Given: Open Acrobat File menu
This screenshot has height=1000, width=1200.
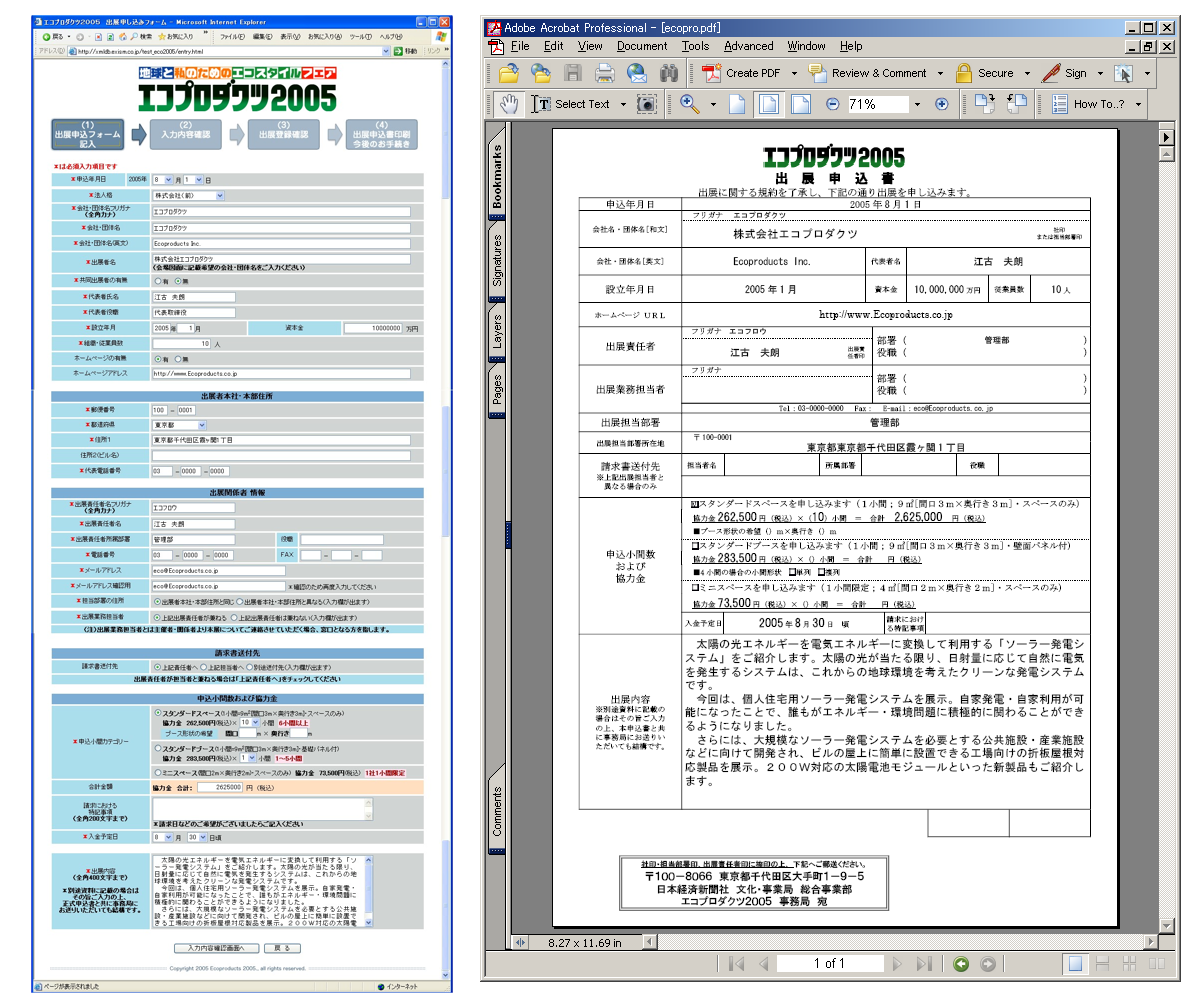Looking at the screenshot, I should click(x=519, y=46).
